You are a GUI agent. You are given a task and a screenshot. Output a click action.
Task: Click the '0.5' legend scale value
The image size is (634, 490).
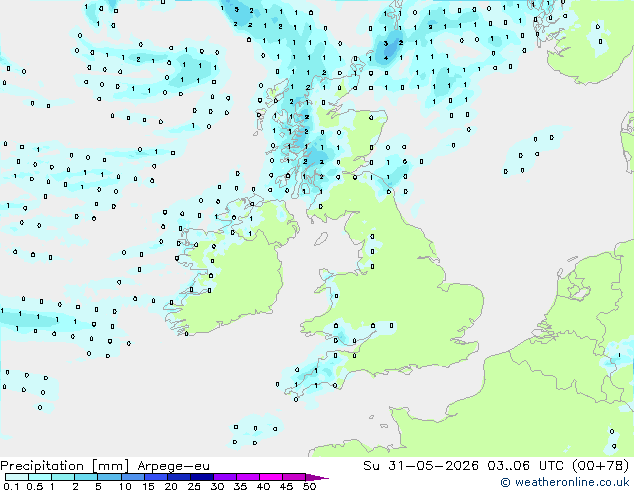(x=35, y=486)
